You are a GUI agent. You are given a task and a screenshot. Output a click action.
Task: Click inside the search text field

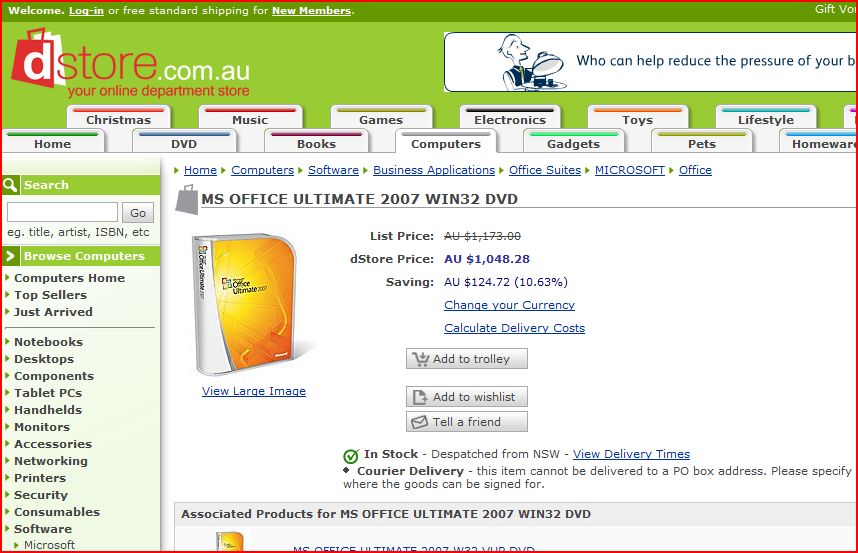[62, 212]
